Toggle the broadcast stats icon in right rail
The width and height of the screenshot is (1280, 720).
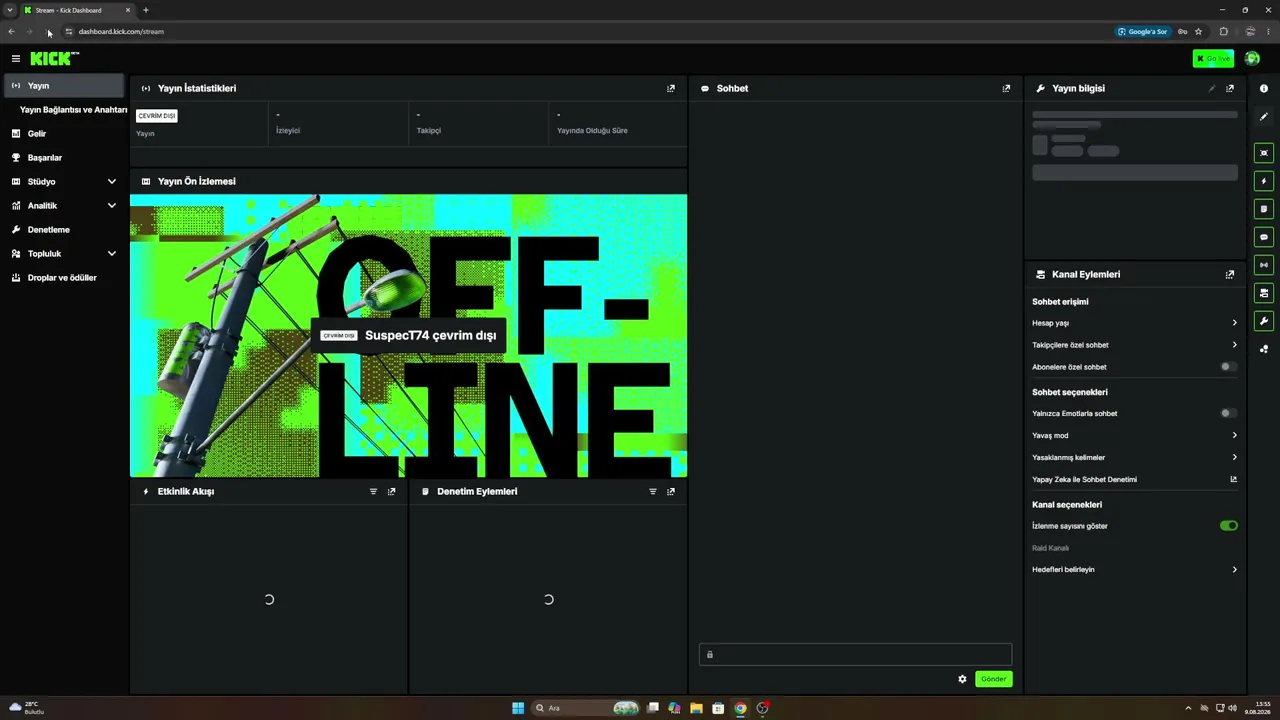pyautogui.click(x=1264, y=265)
